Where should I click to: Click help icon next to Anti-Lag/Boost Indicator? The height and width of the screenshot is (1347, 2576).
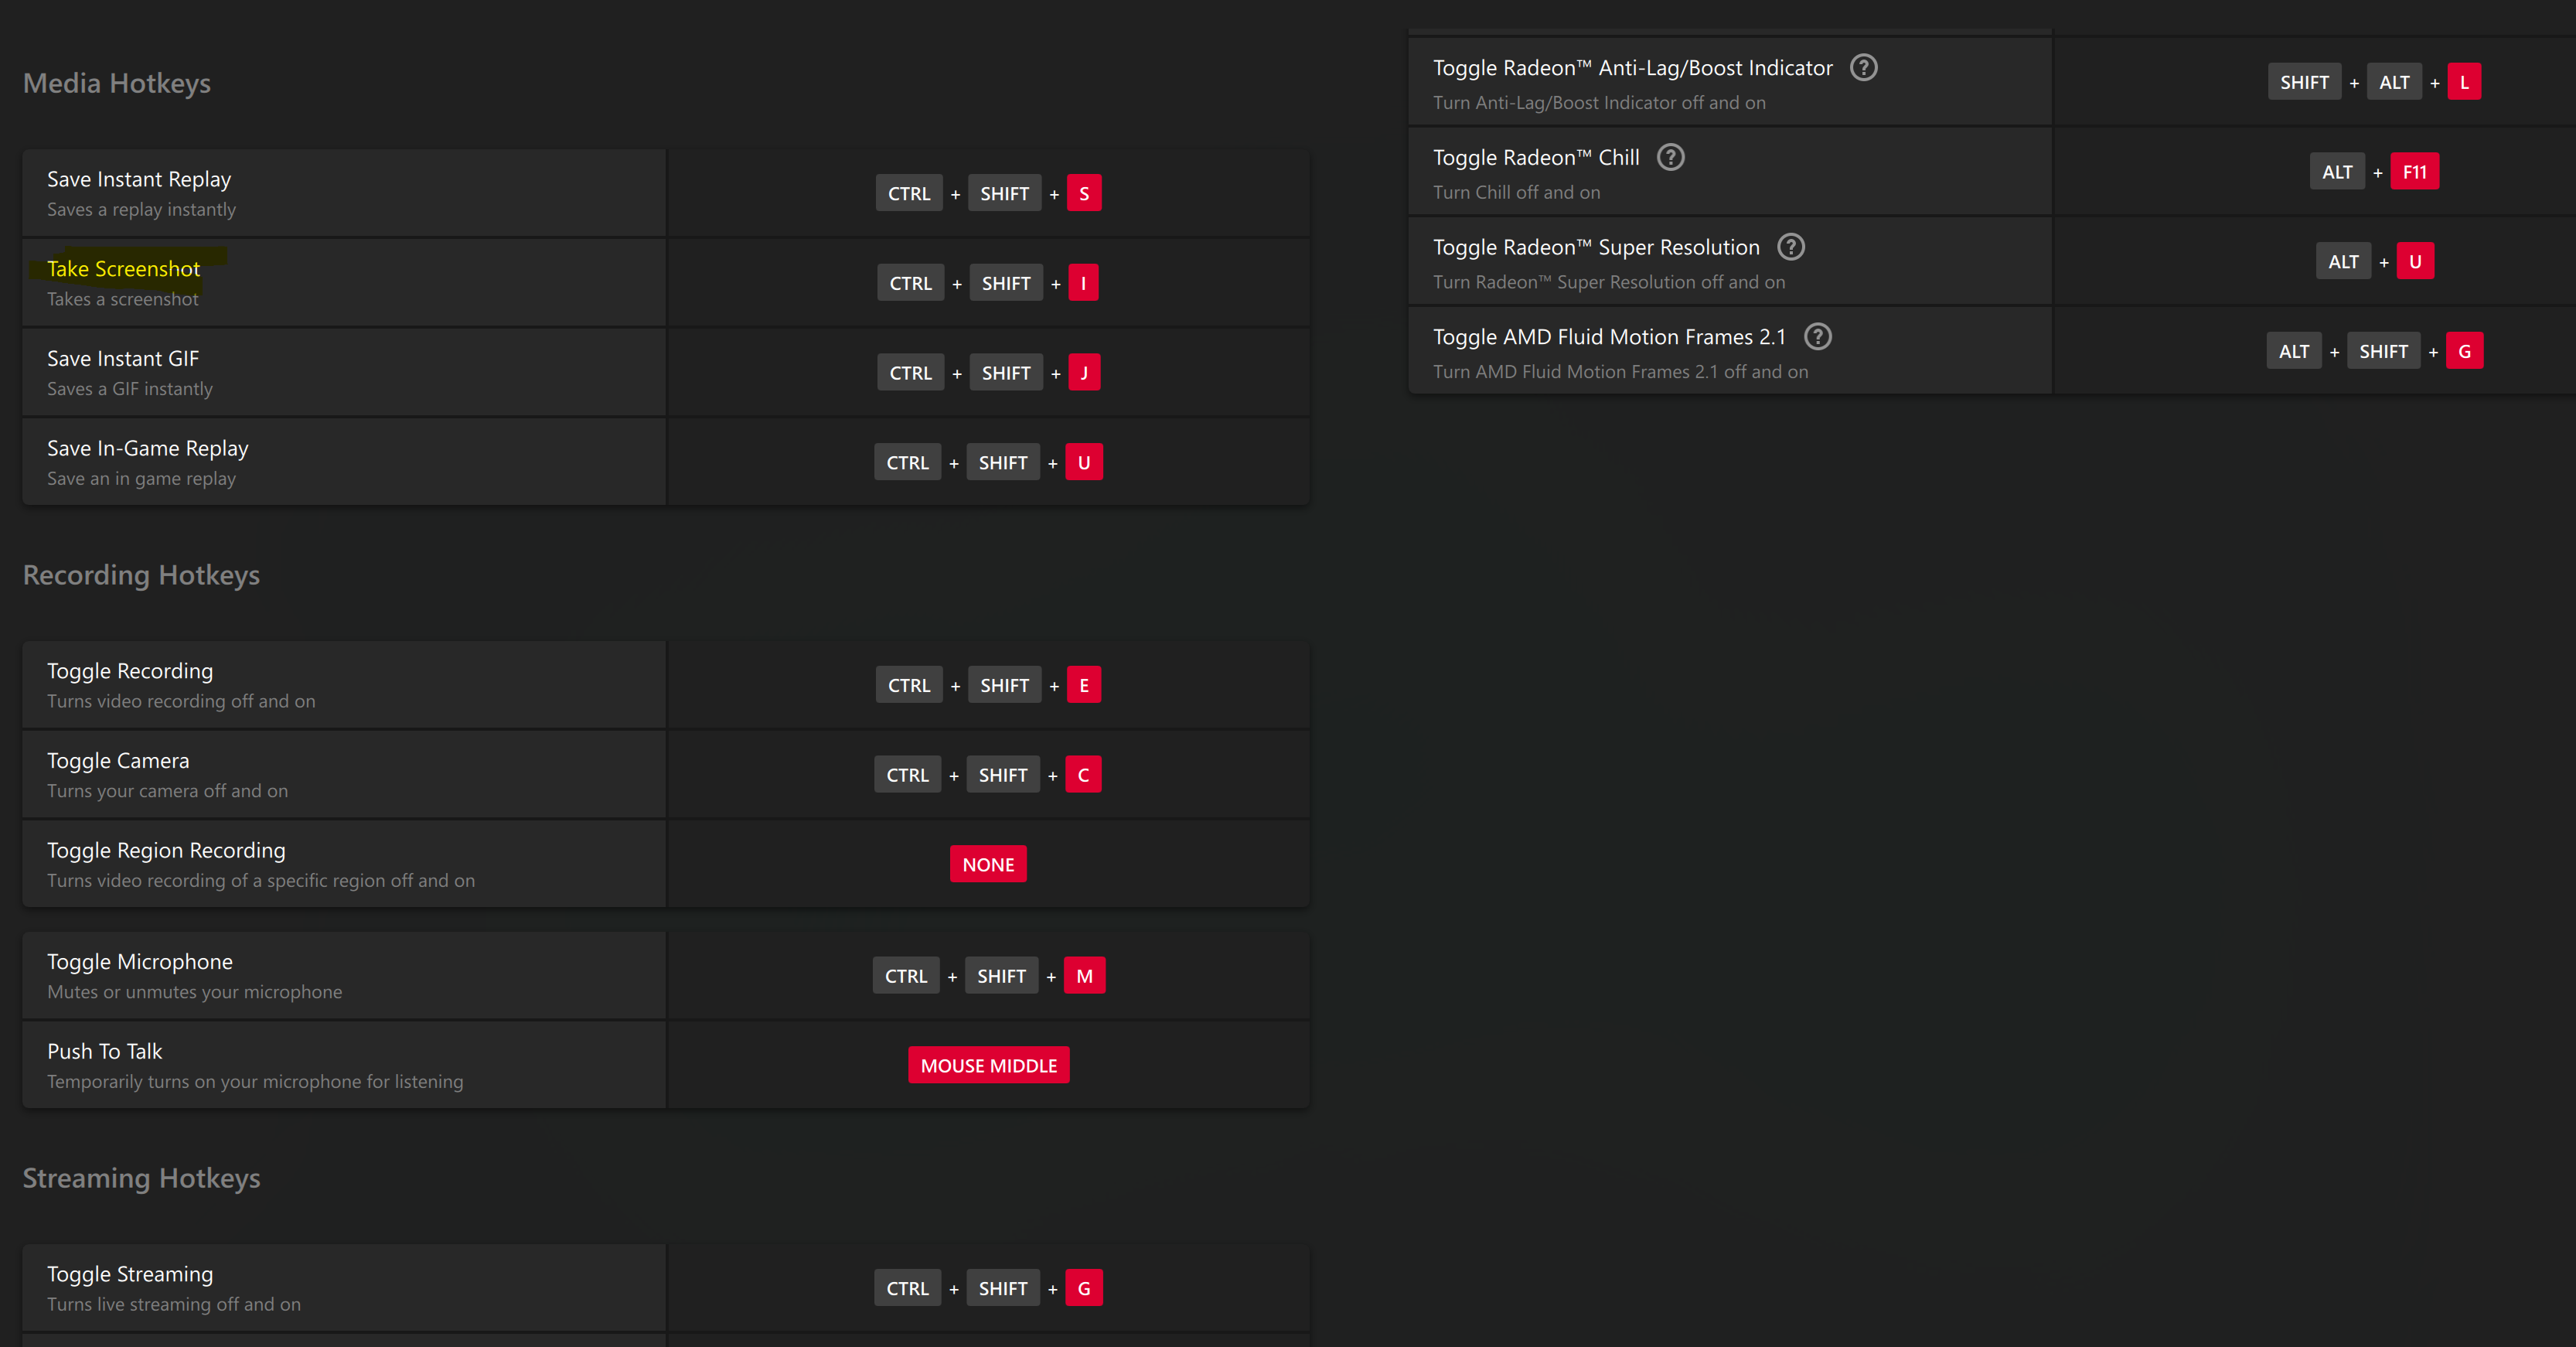tap(1863, 68)
